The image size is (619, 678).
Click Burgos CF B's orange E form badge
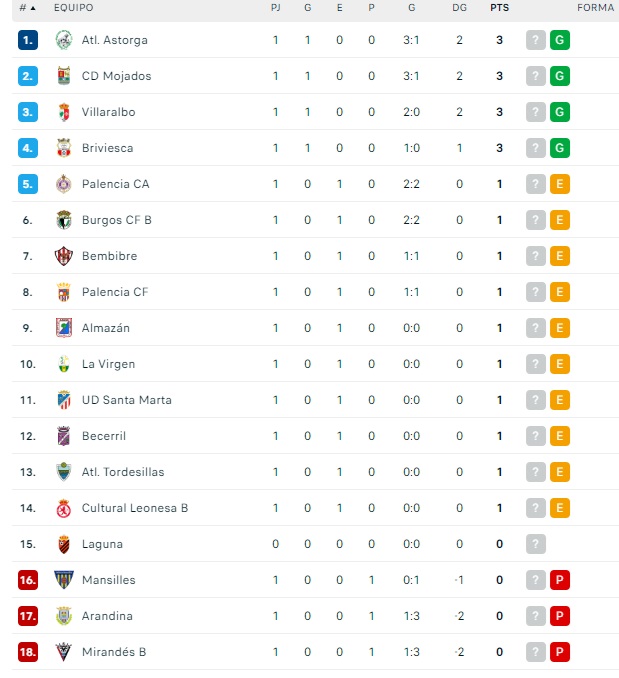click(x=560, y=220)
